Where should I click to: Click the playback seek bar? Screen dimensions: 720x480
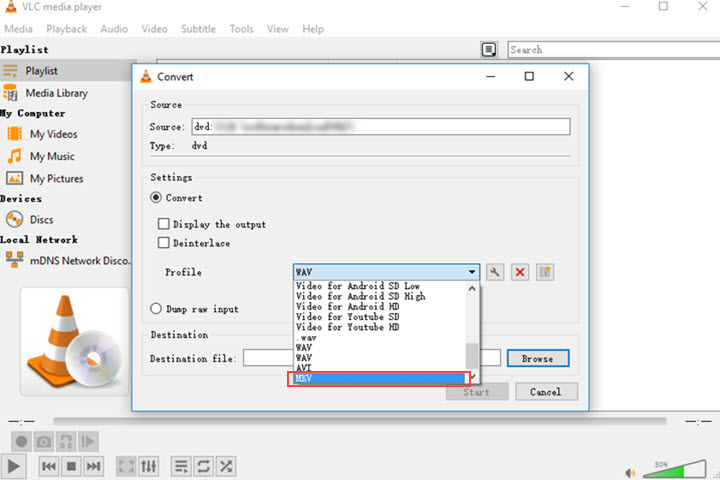(x=360, y=421)
